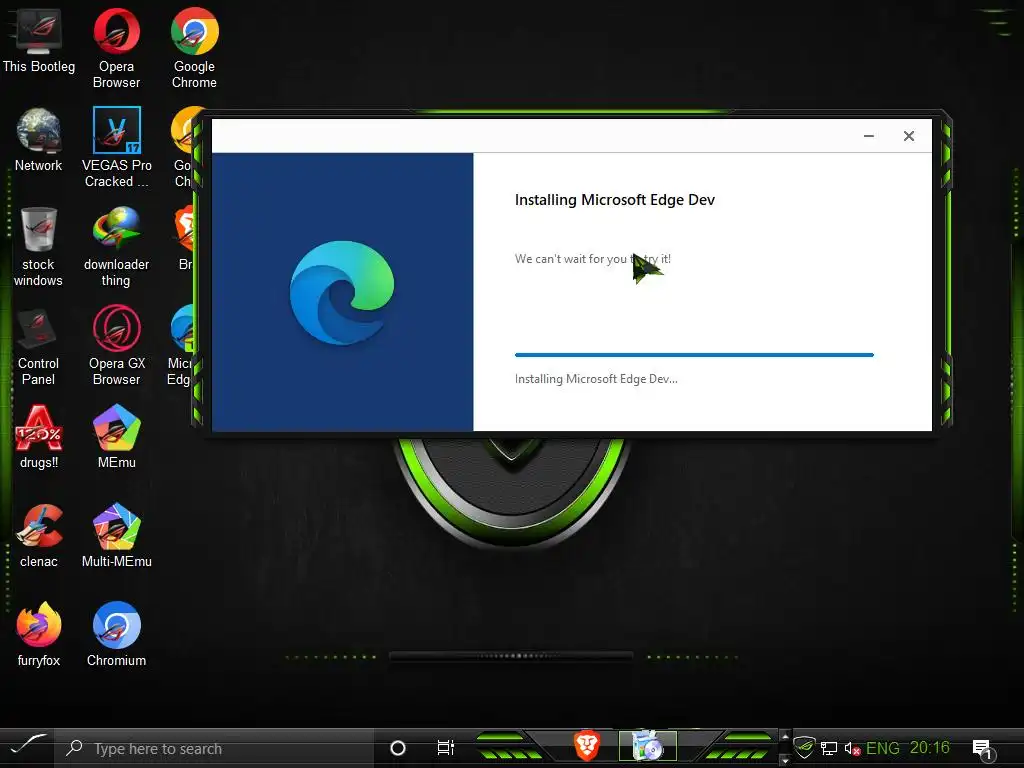Click the "Installing Microsoft Edge Dev" heading
This screenshot has width=1024, height=768.
pos(615,200)
